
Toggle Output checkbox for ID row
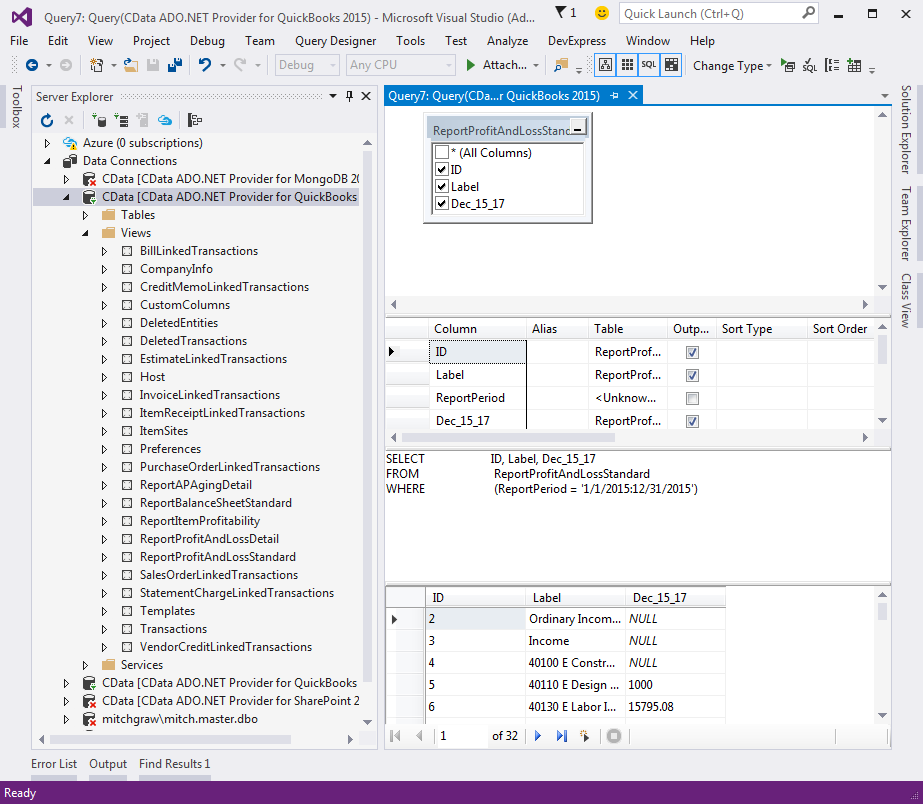click(692, 353)
